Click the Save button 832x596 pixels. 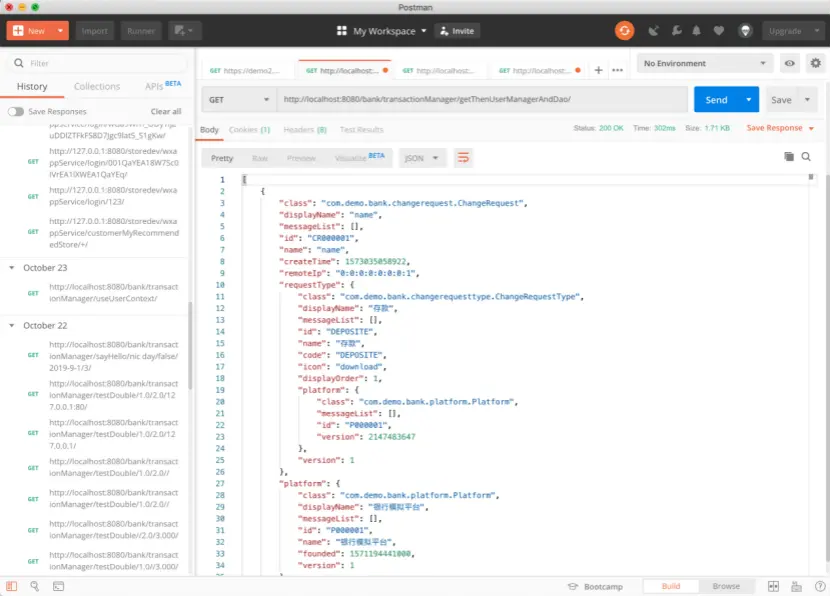[781, 99]
